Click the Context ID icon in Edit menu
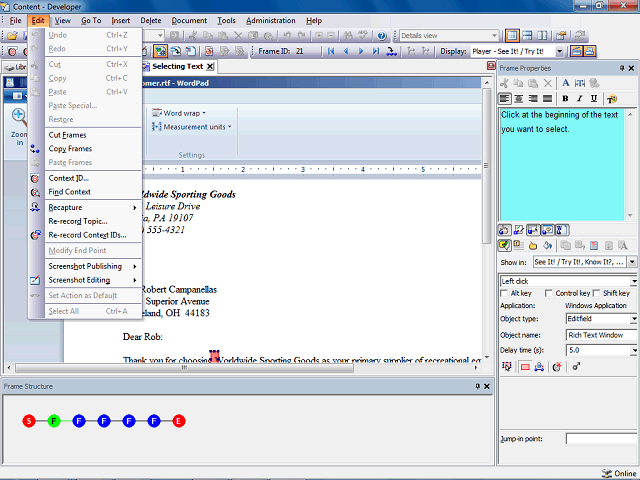640x480 pixels. [35, 178]
